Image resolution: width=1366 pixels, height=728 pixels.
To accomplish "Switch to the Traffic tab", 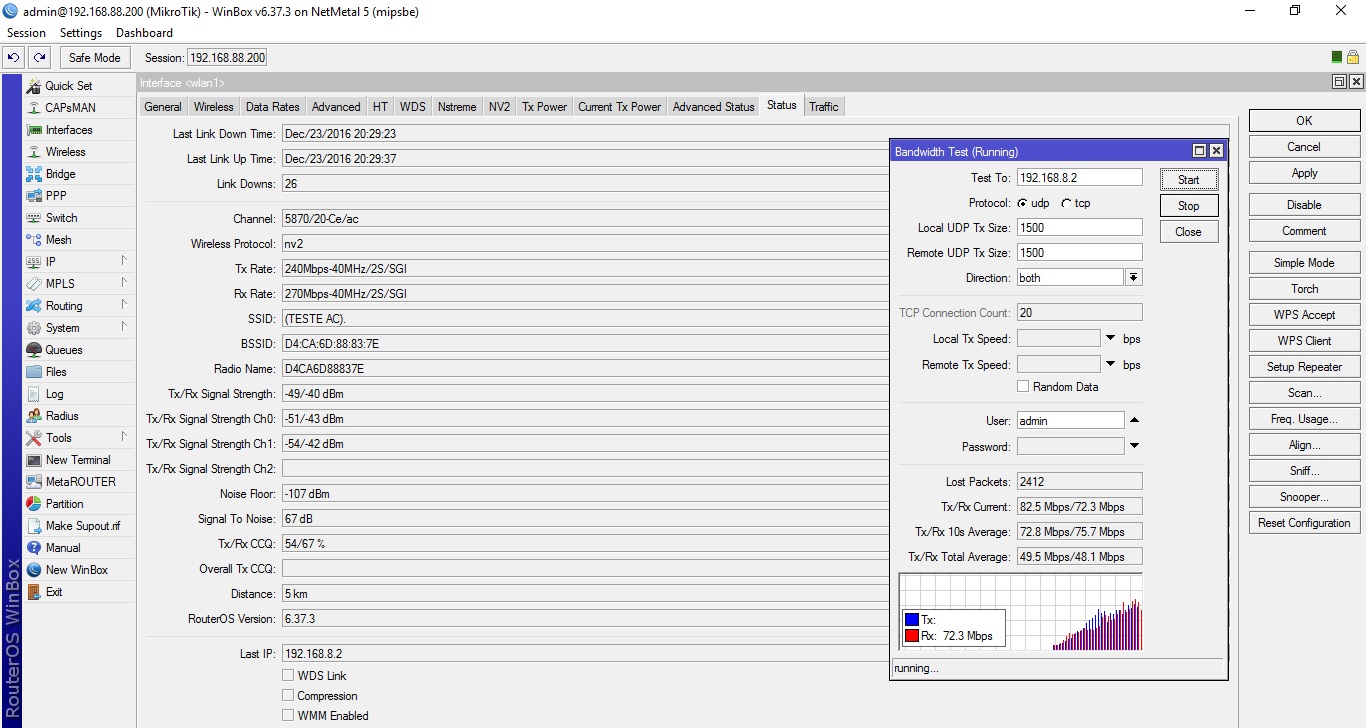I will click(x=824, y=107).
